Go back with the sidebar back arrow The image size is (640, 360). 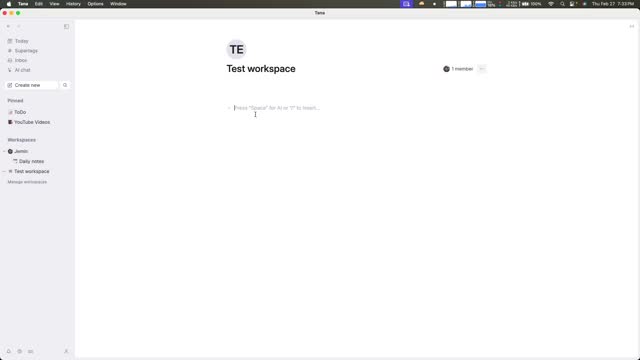click(x=8, y=27)
